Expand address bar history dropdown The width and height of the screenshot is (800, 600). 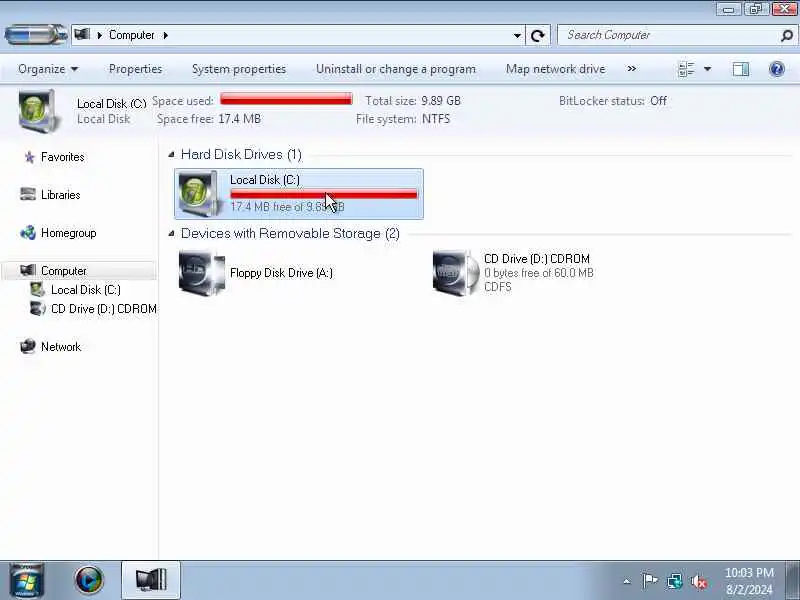click(x=517, y=35)
